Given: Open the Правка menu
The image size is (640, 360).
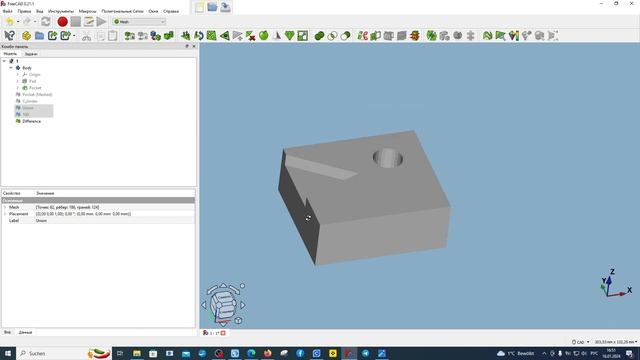Looking at the screenshot, I should point(24,11).
